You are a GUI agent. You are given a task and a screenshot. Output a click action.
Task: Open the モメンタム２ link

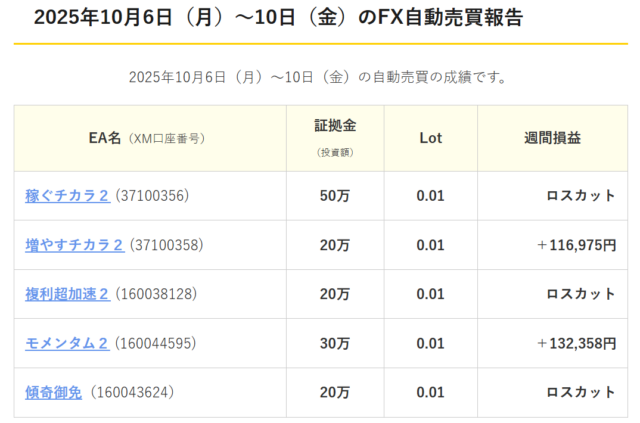click(x=67, y=343)
